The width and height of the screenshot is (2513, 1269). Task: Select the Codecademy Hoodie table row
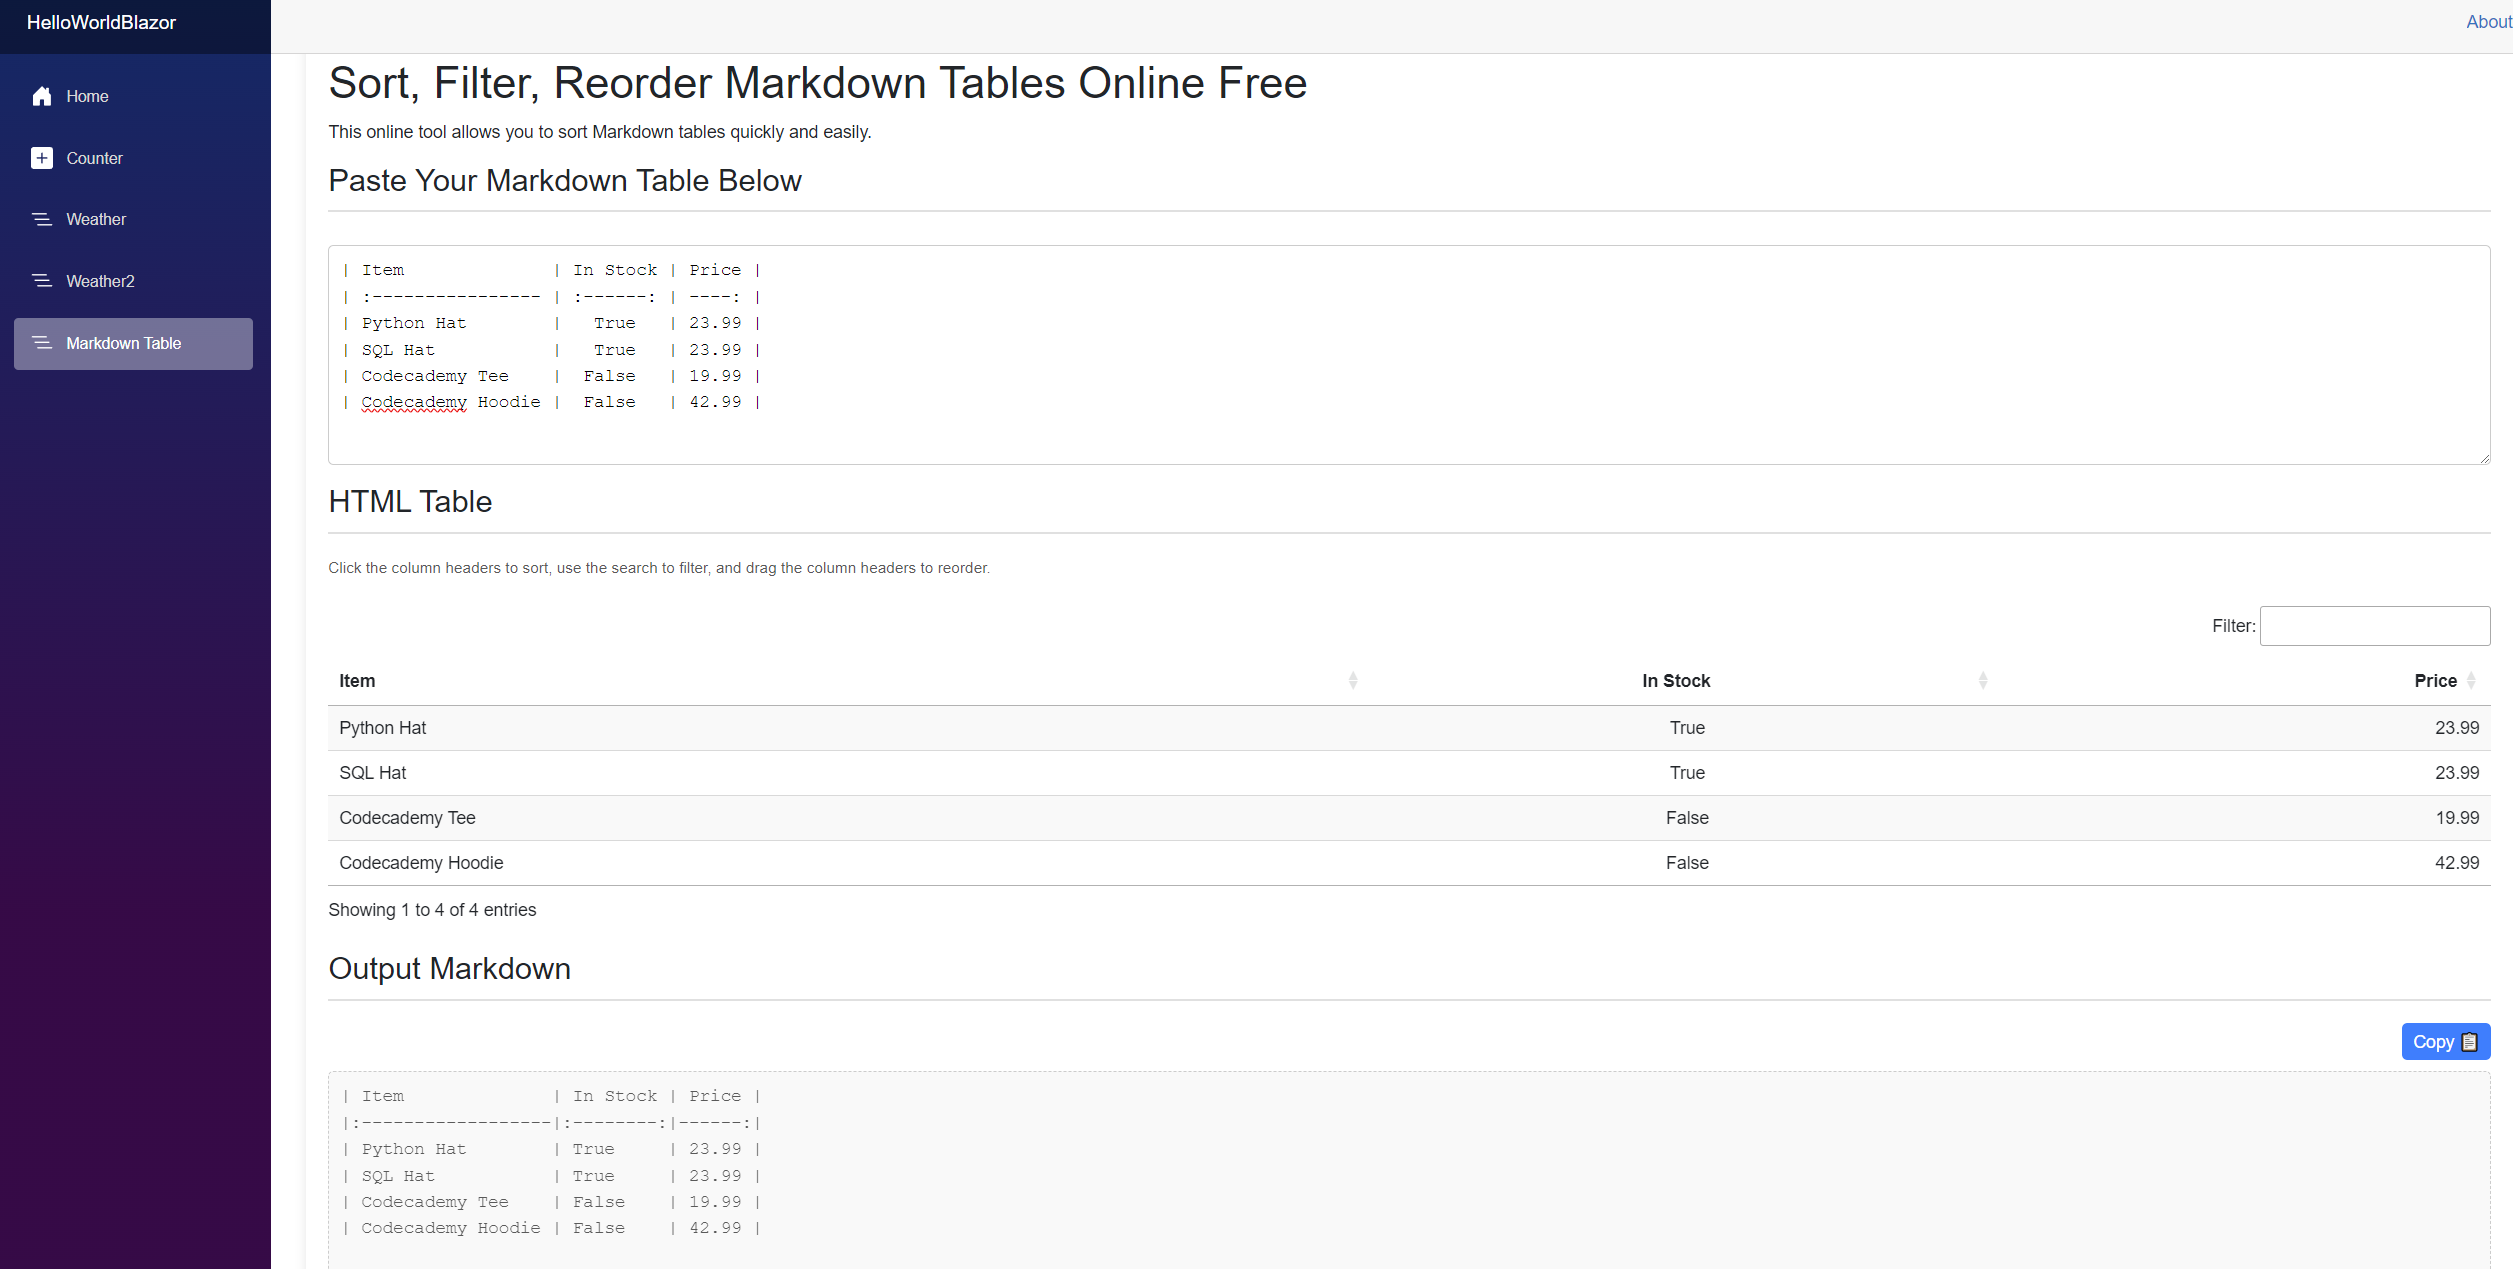point(1408,863)
